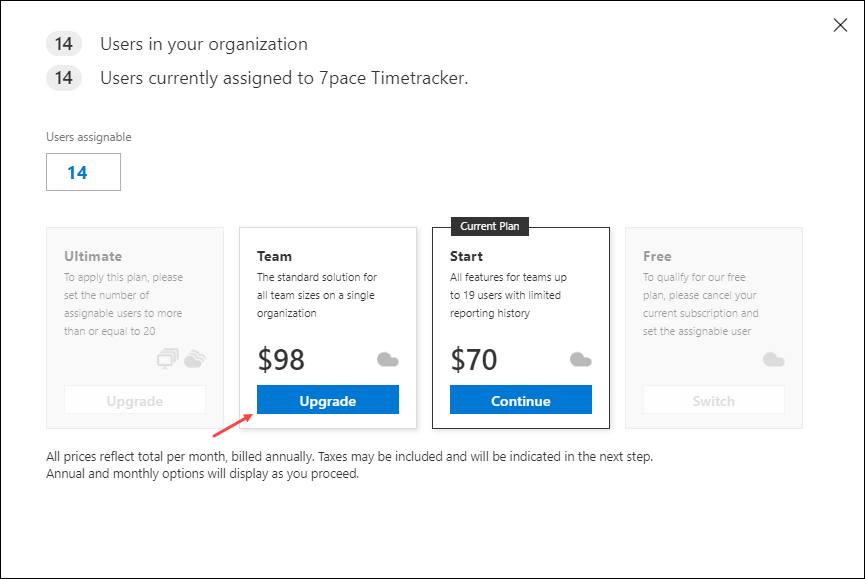Screen dimensions: 865x579
Task: Upgrade to the Team plan
Action: (328, 400)
